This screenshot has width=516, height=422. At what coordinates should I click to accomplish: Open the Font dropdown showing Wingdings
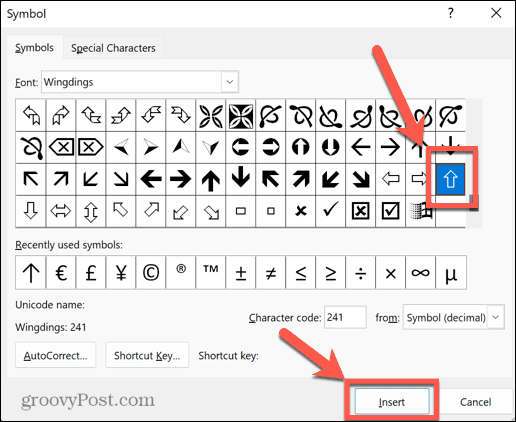(x=140, y=82)
